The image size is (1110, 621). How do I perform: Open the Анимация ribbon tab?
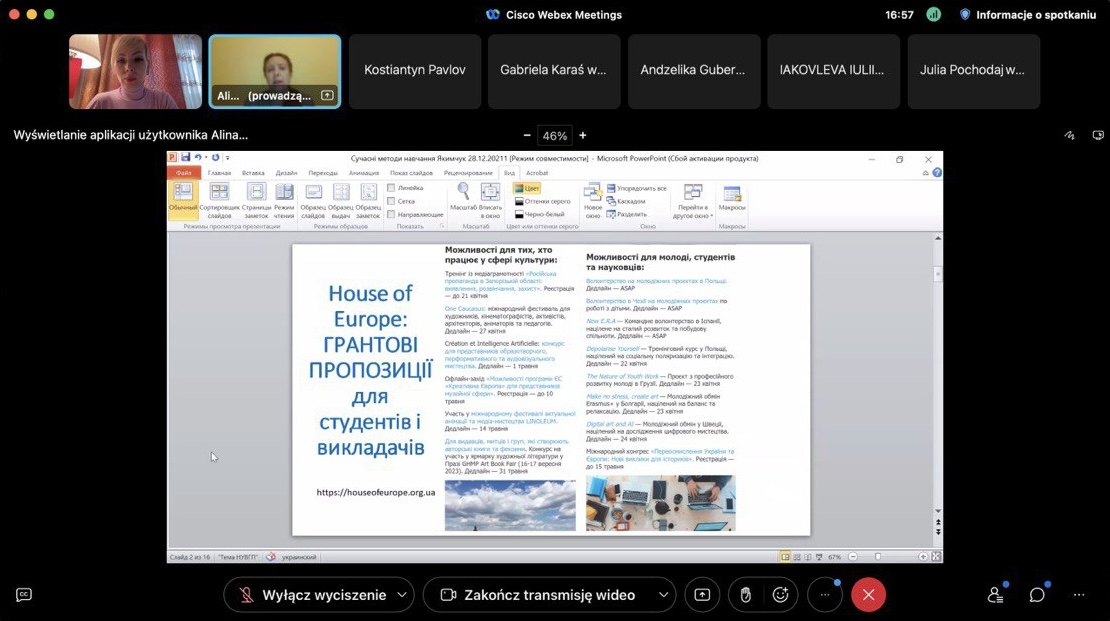coord(364,173)
